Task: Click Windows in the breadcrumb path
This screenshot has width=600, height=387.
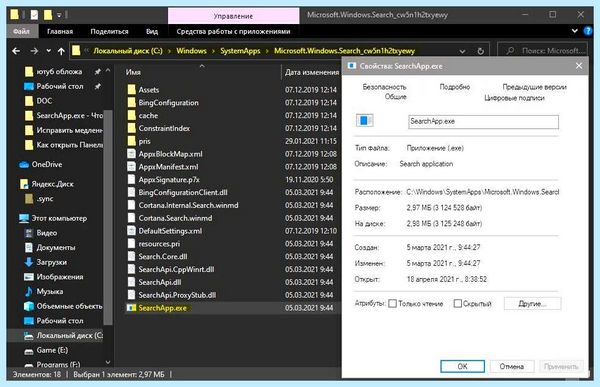Action: (x=191, y=51)
